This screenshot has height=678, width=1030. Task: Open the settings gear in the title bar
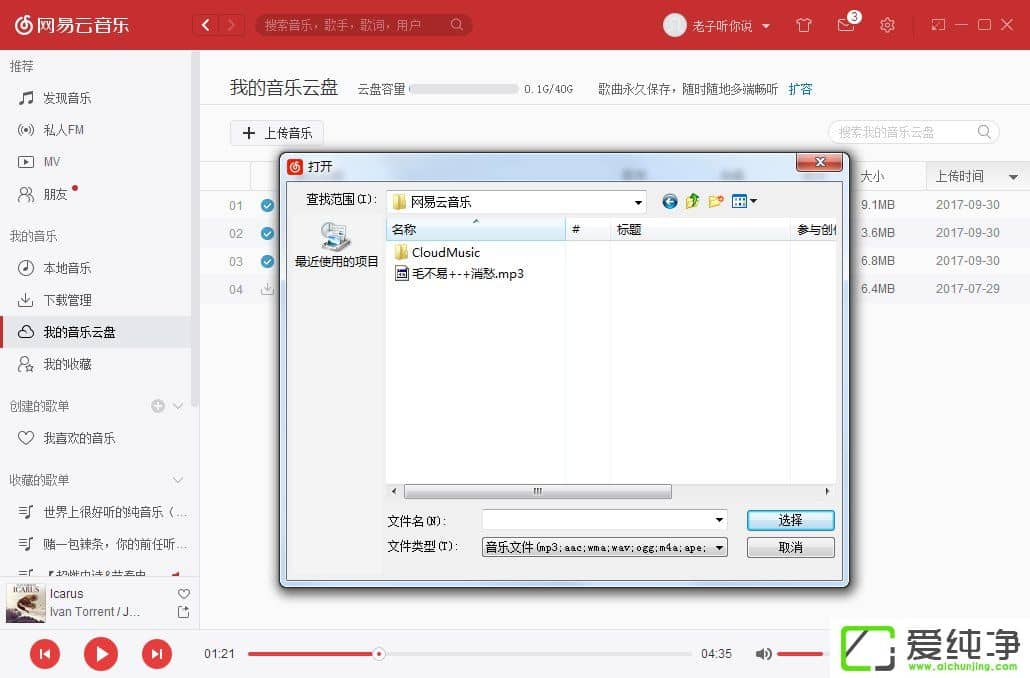pos(887,25)
